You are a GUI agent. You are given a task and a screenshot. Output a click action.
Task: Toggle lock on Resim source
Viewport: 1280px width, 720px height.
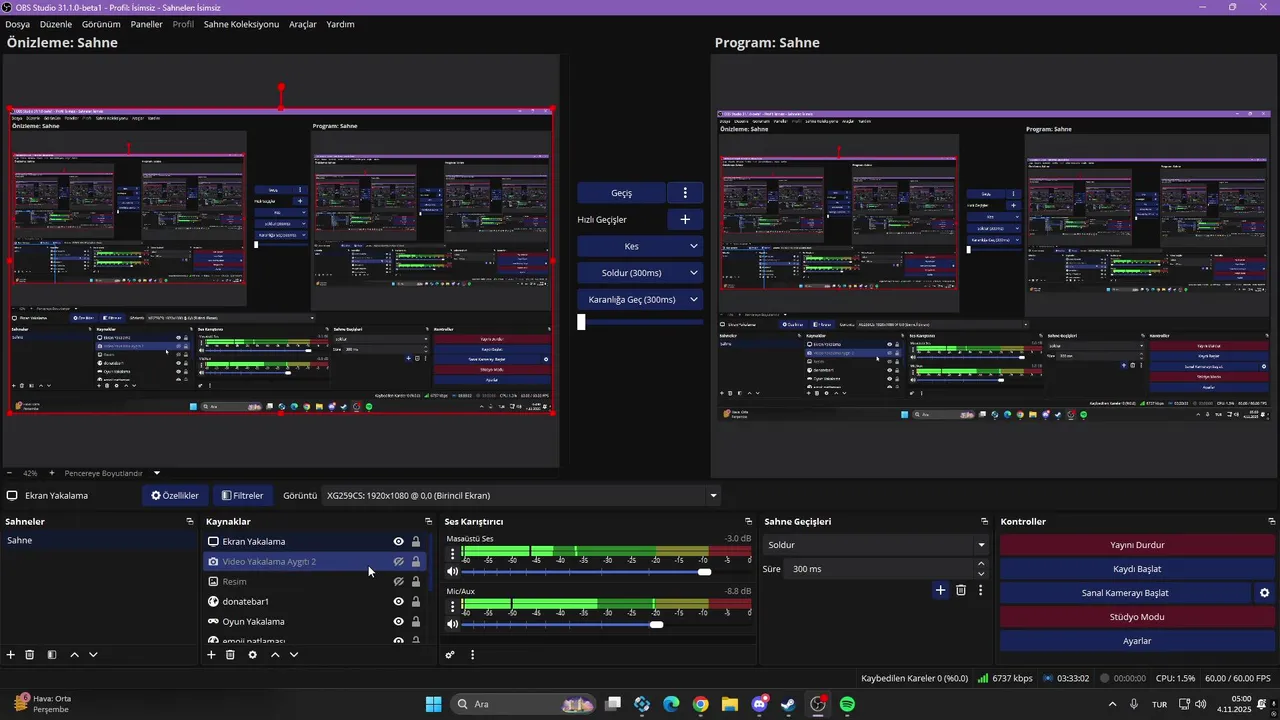[x=416, y=581]
